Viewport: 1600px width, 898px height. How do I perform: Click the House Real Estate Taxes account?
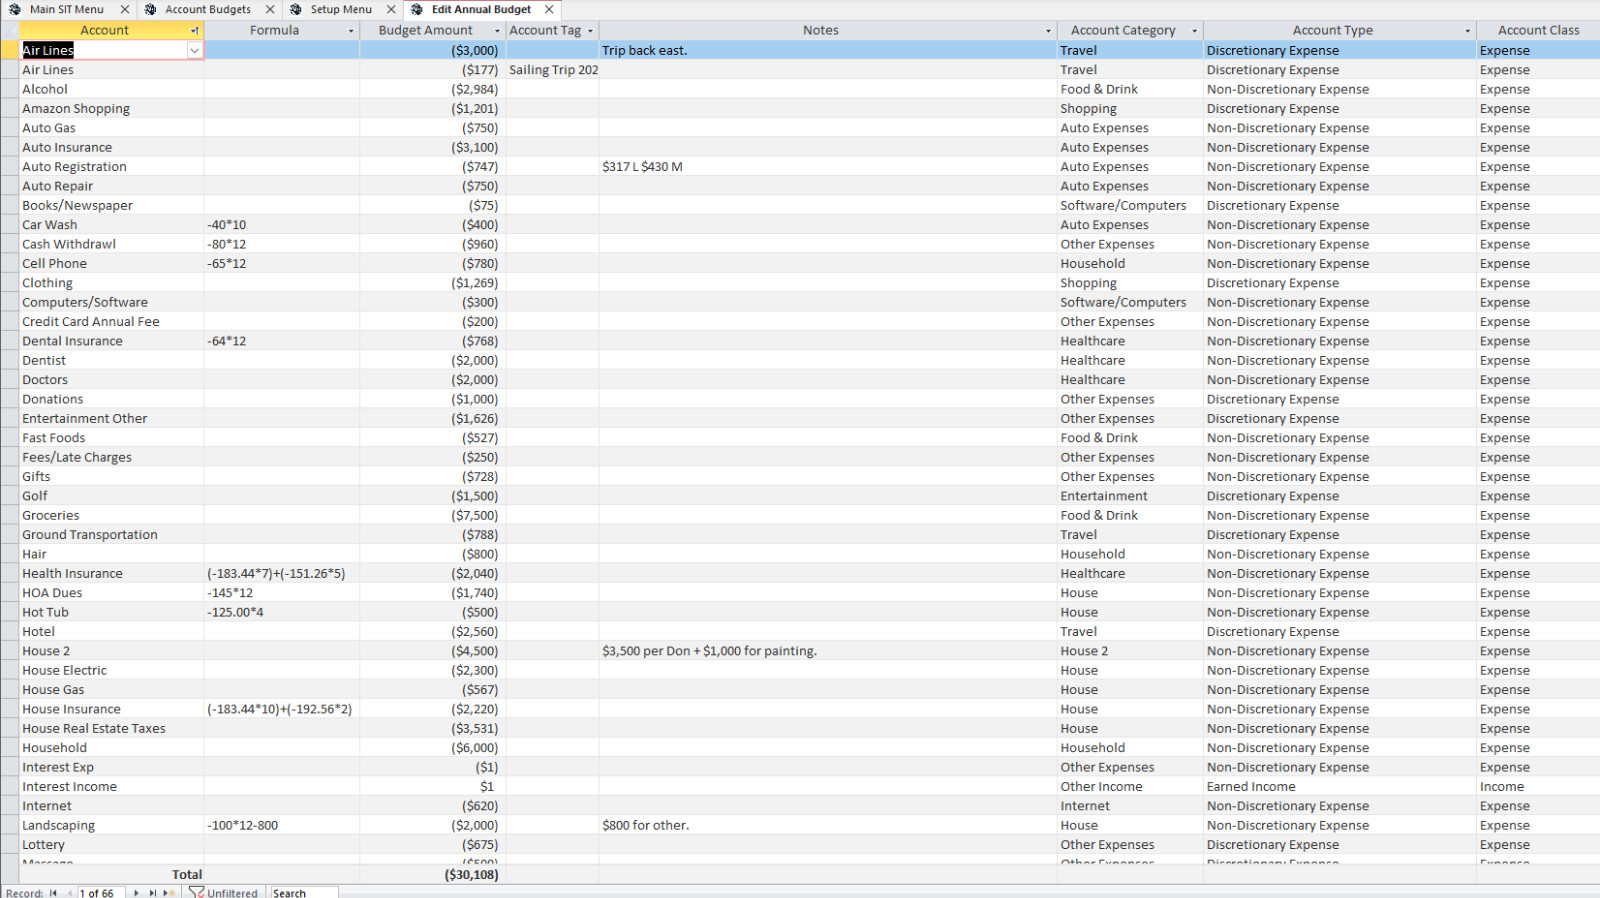pos(111,729)
